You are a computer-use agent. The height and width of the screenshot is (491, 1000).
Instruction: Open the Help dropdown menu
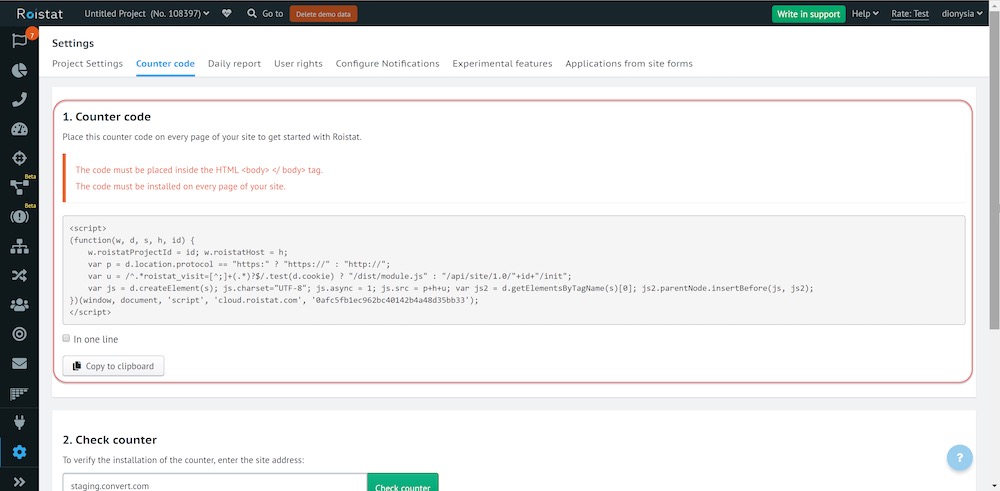pyautogui.click(x=864, y=14)
